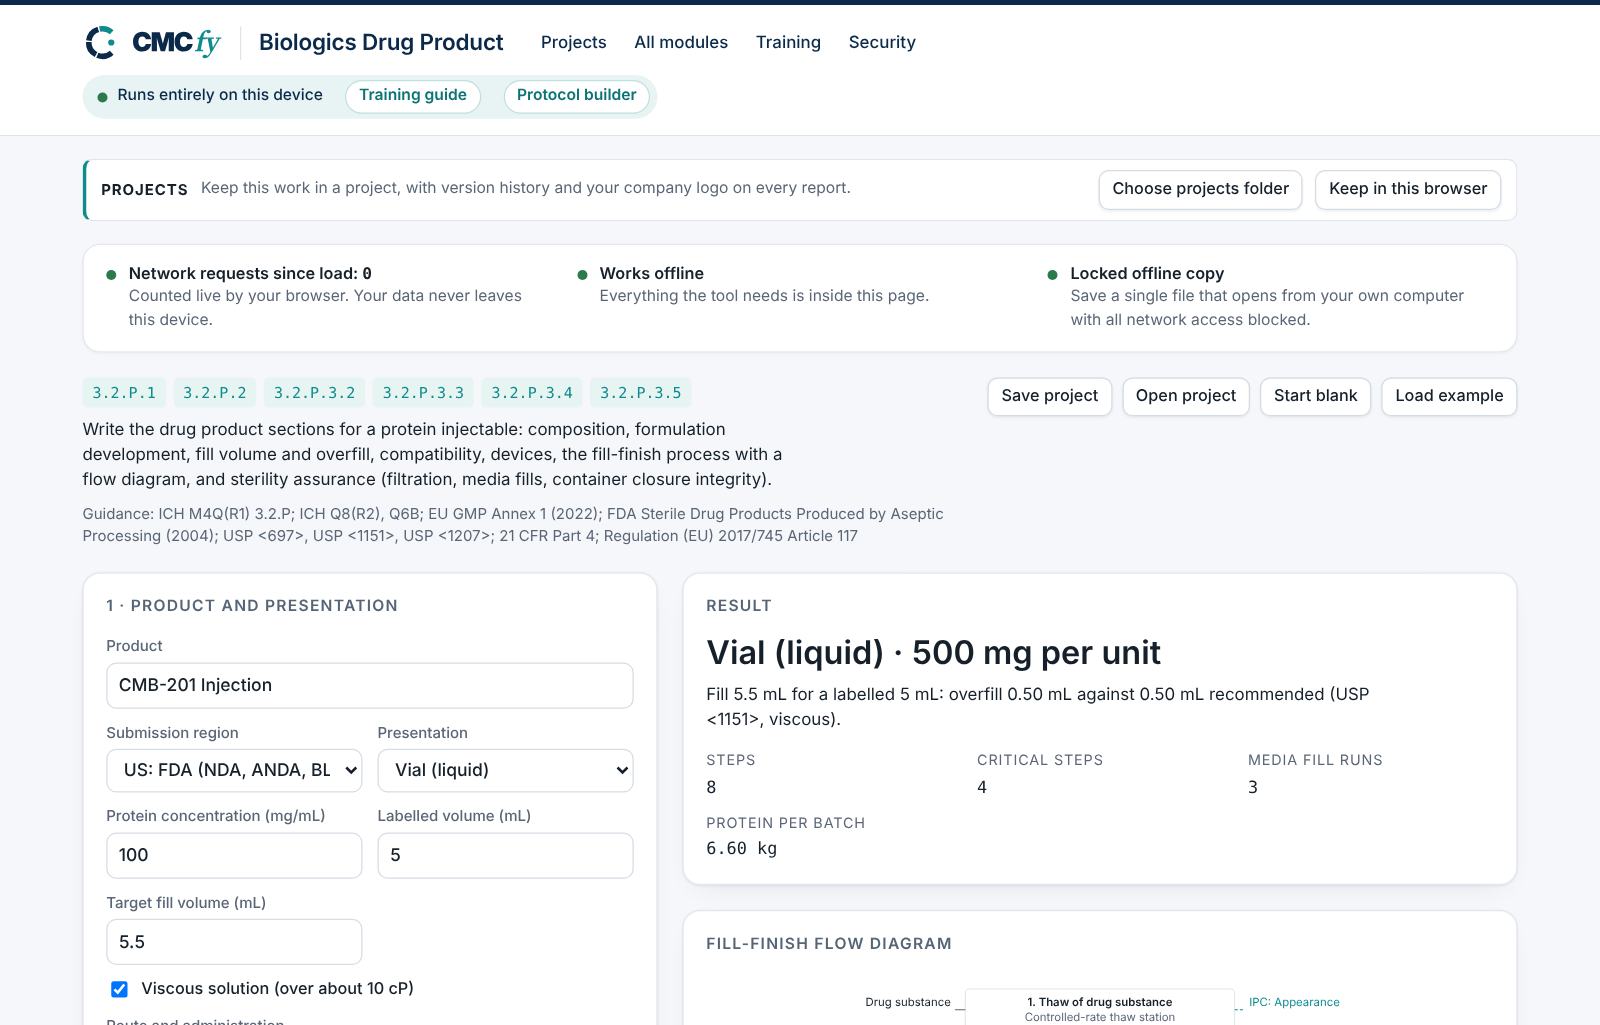Select the 3.2.P.3.5 section tag
Viewport: 1600px width, 1025px height.
pos(641,393)
